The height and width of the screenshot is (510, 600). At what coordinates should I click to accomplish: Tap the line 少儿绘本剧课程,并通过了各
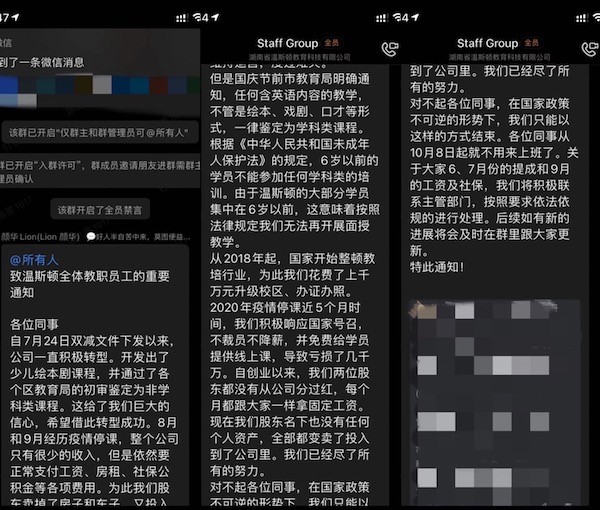click(90, 374)
